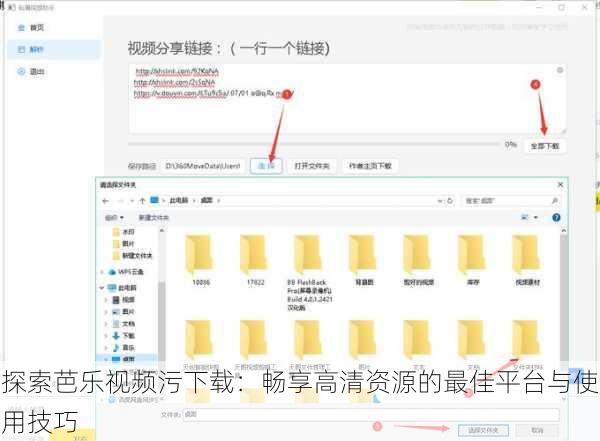The height and width of the screenshot is (441, 600).
Task: Expand the 下载 tree node
Action: 106,335
